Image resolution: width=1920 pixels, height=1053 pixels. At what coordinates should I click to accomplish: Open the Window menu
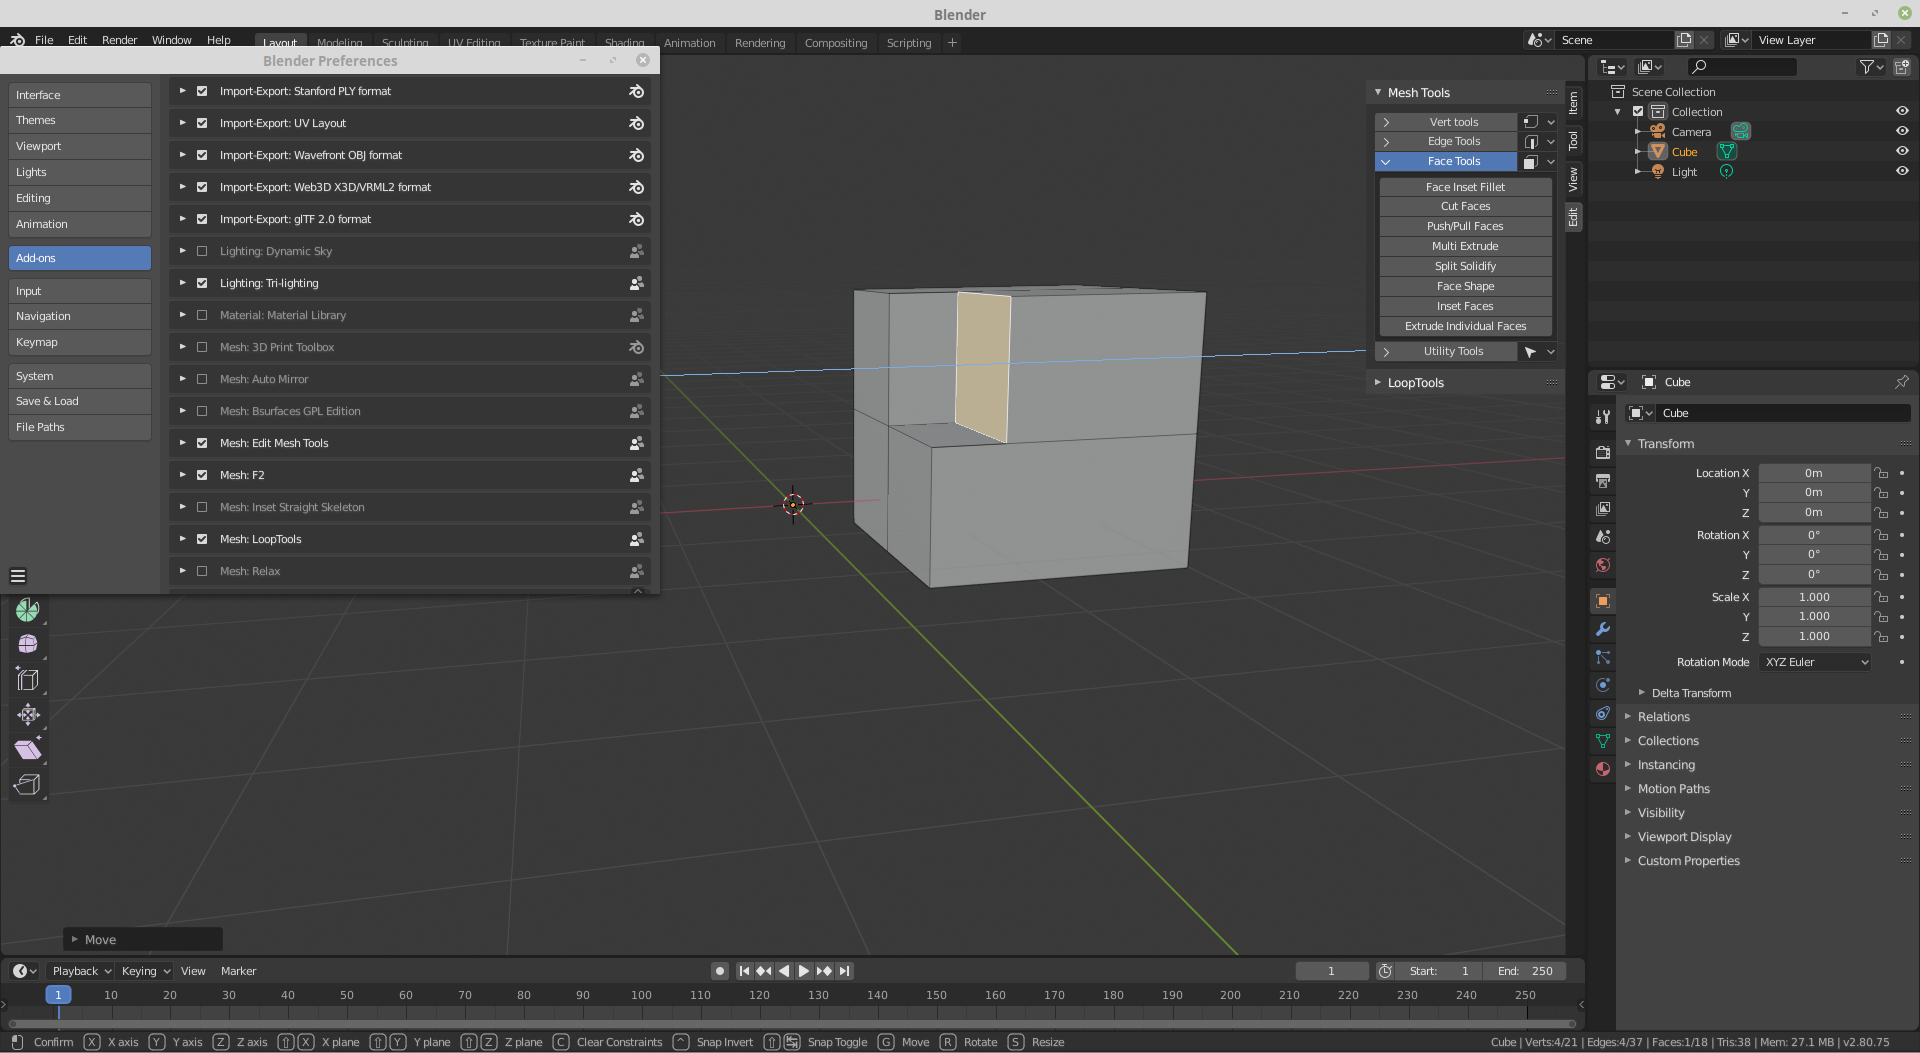coord(171,40)
